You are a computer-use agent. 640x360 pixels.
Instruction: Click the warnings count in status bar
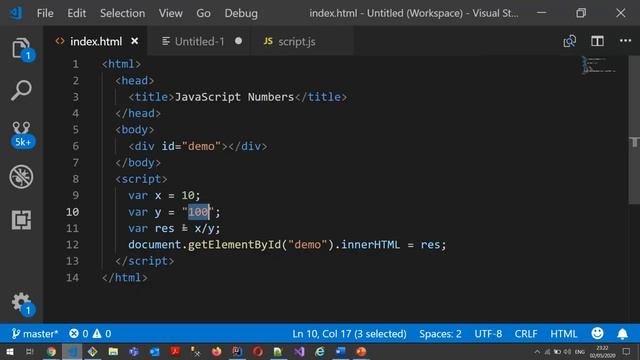coord(102,334)
